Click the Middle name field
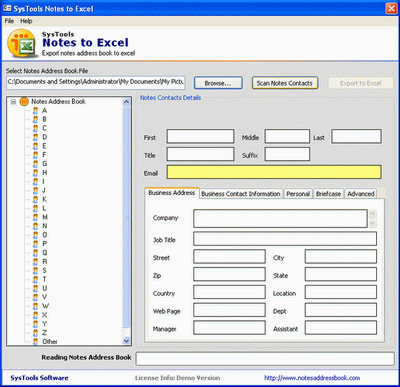The height and width of the screenshot is (387, 400). coord(287,136)
